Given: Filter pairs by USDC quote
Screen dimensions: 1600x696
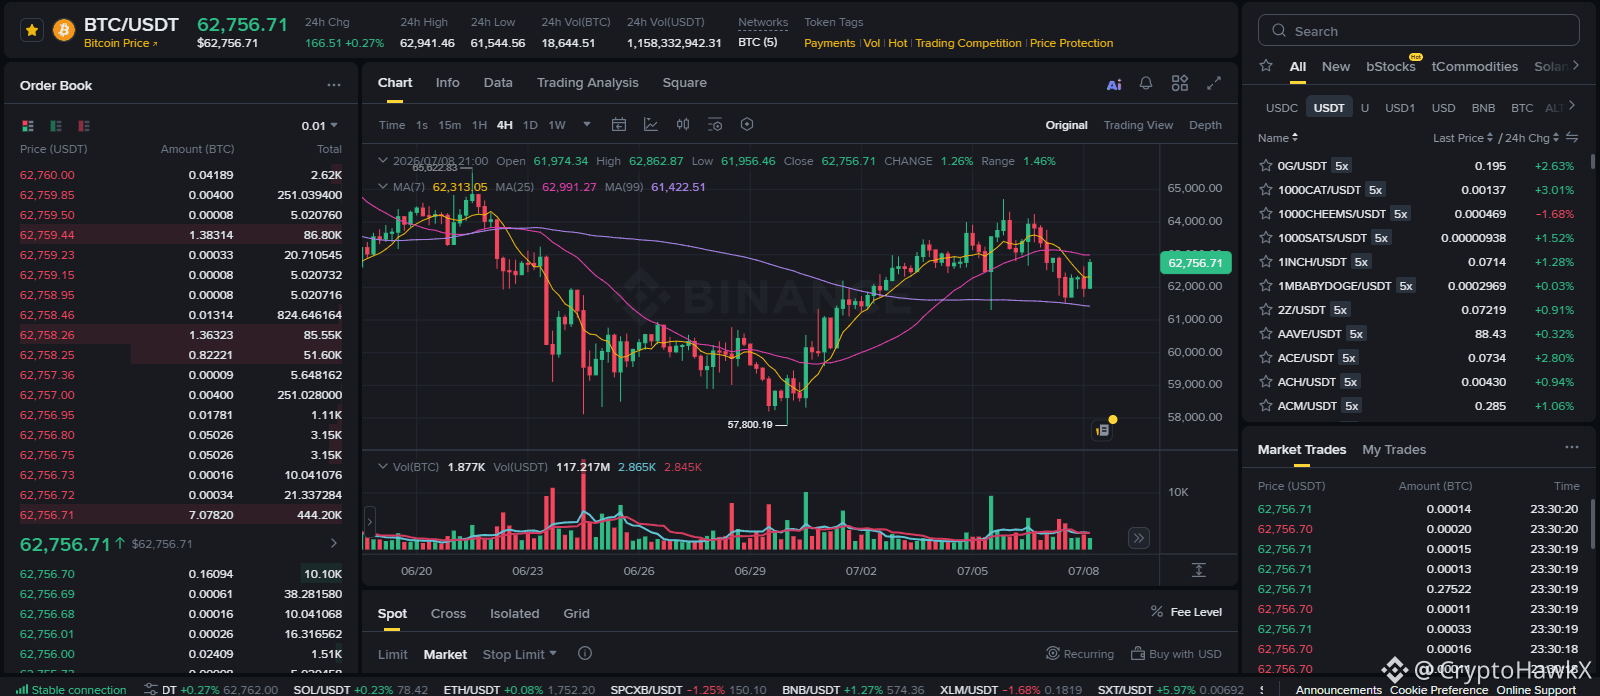Looking at the screenshot, I should [x=1281, y=107].
